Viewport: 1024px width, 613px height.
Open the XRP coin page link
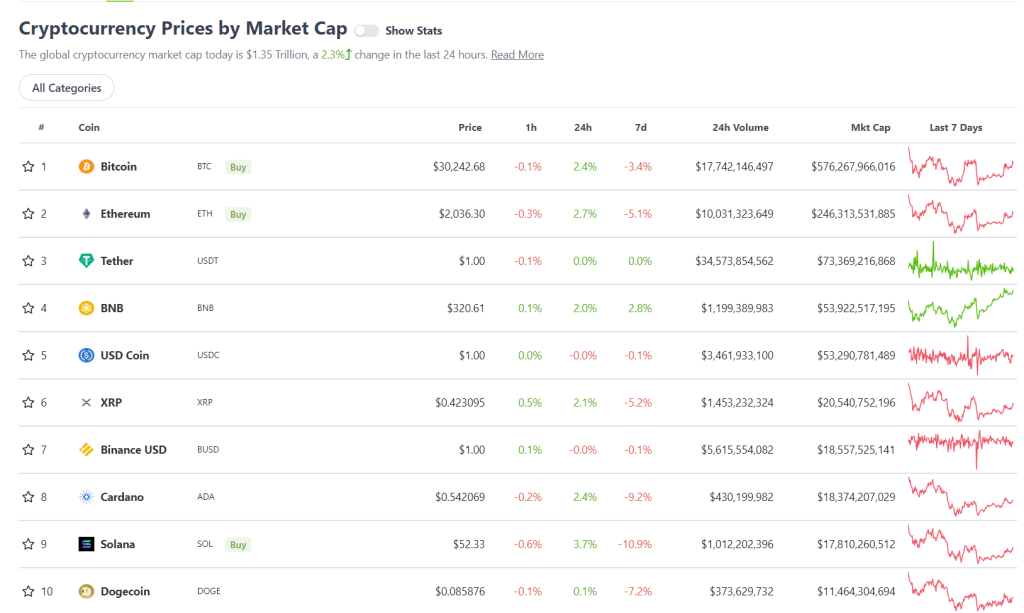pyautogui.click(x=111, y=403)
